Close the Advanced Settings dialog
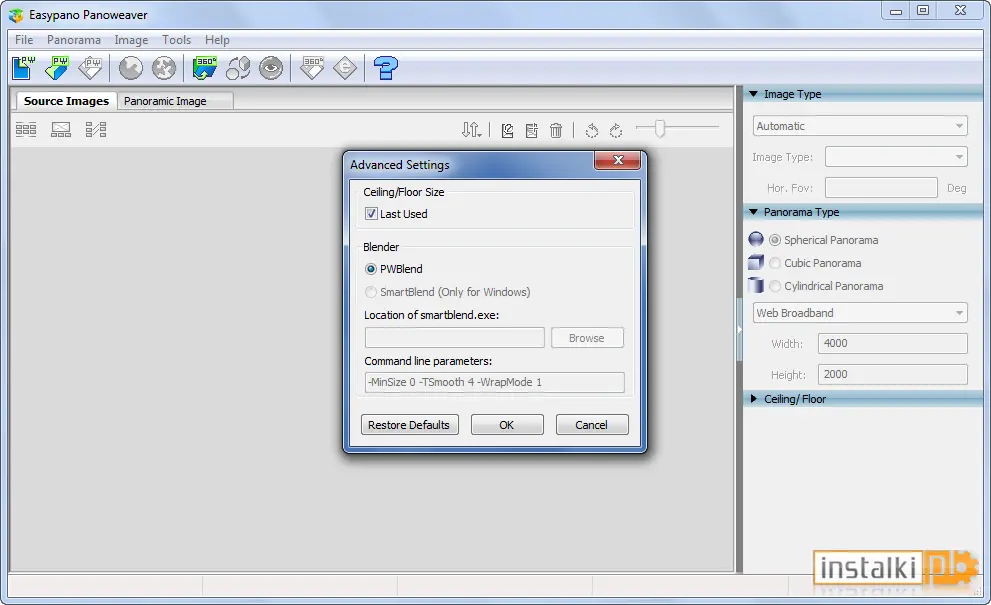This screenshot has width=991, height=605. (617, 161)
